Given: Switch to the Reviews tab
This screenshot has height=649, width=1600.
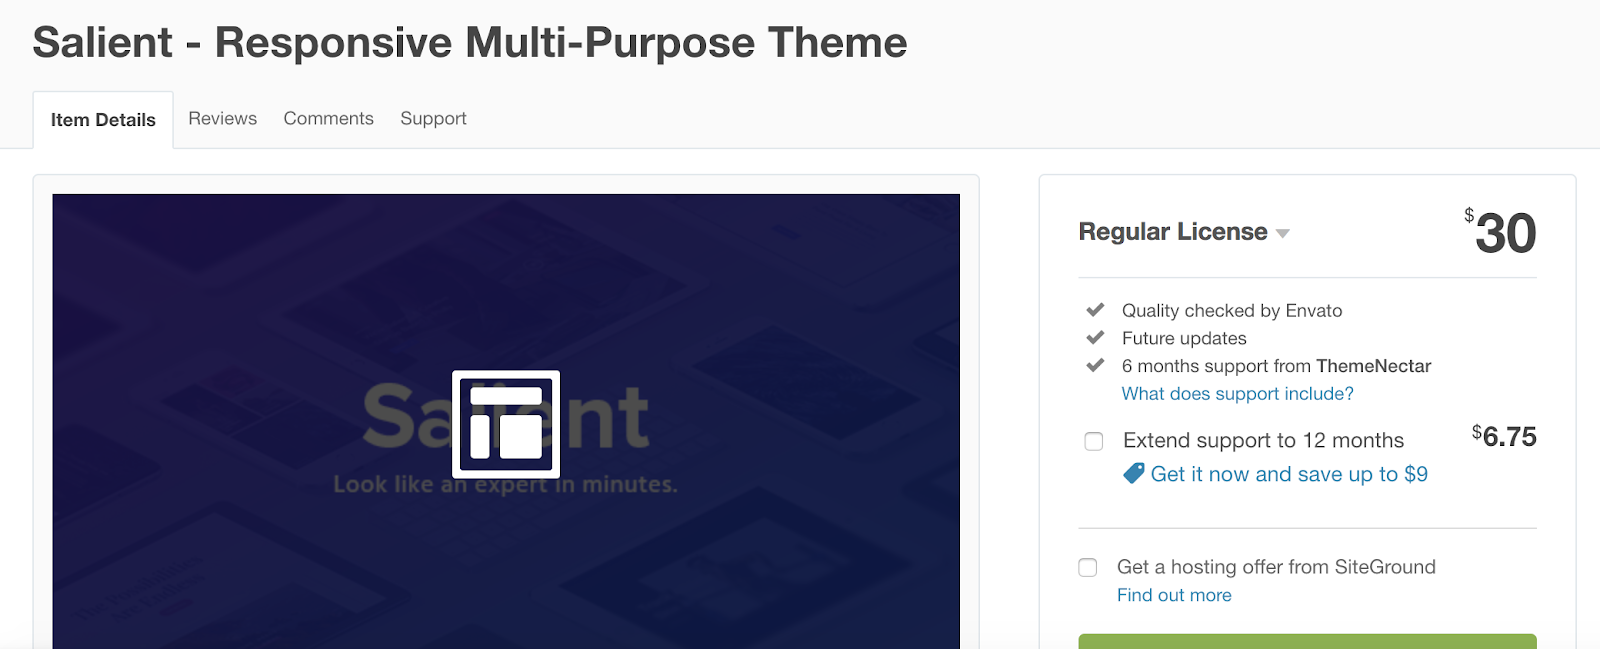Looking at the screenshot, I should 222,118.
